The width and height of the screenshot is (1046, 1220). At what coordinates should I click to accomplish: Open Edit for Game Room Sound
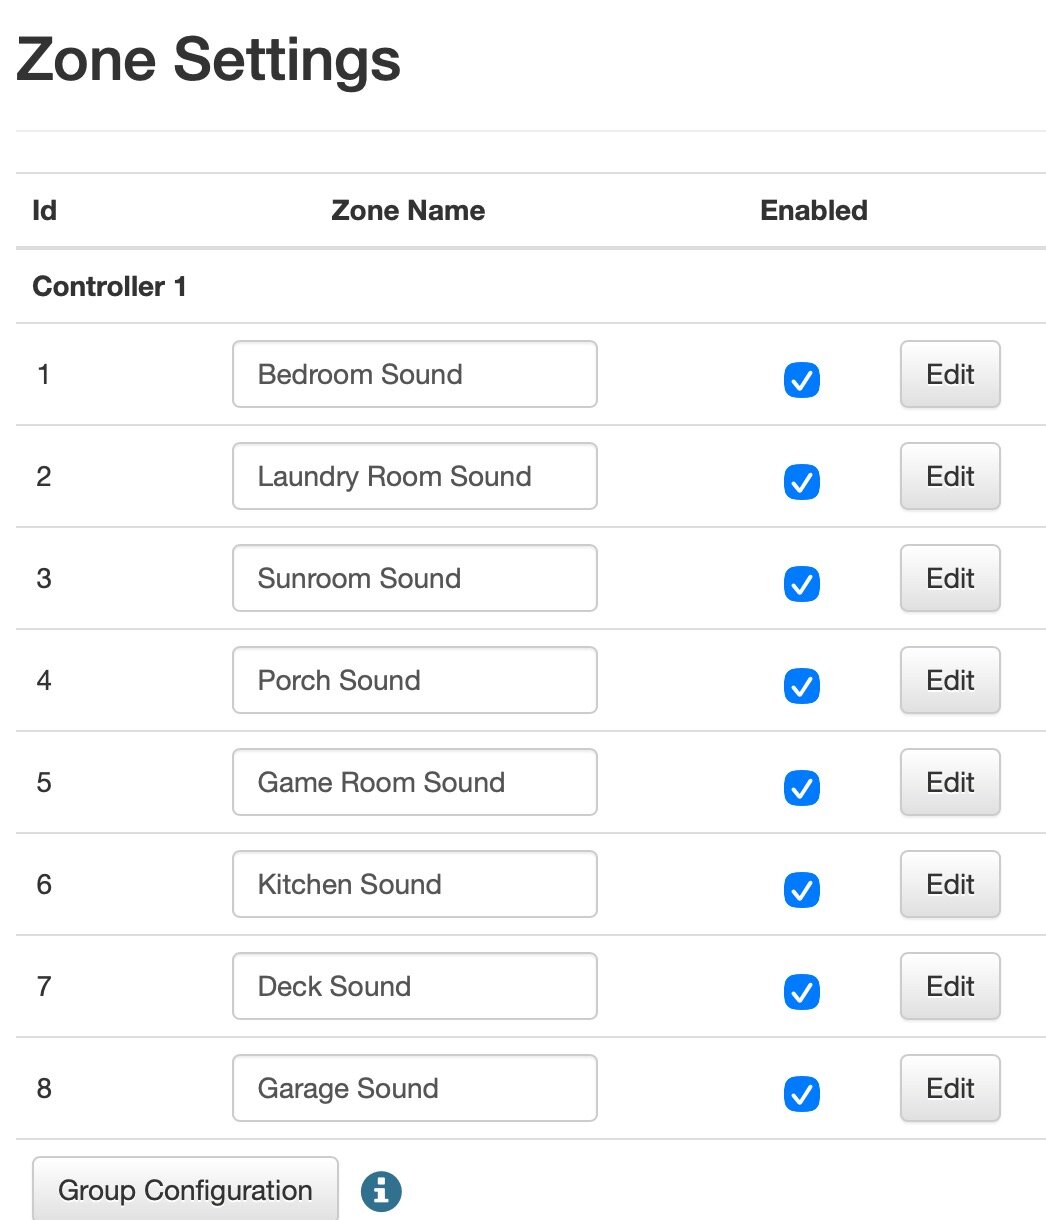tap(950, 783)
